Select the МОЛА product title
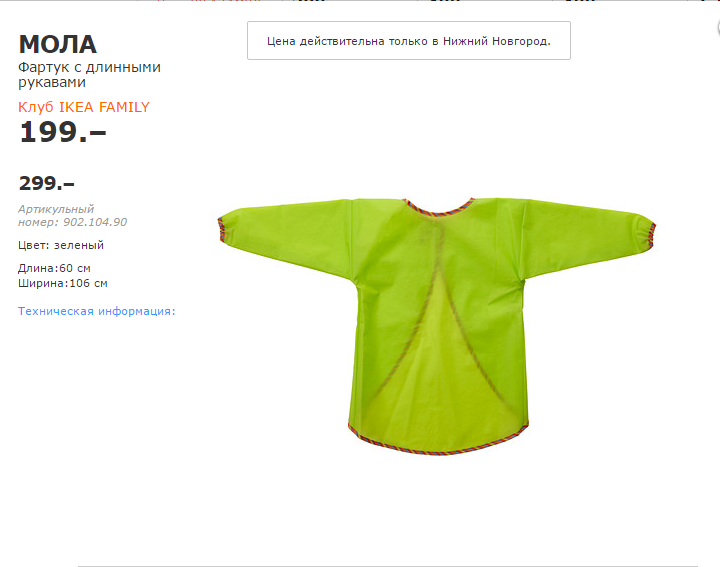720x567 pixels. [x=57, y=45]
